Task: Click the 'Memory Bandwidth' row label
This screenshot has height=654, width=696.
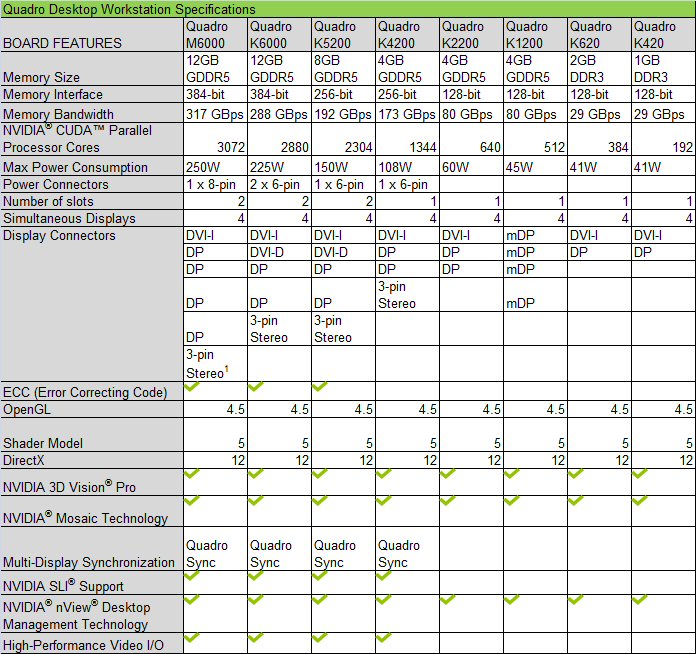Action: (58, 115)
